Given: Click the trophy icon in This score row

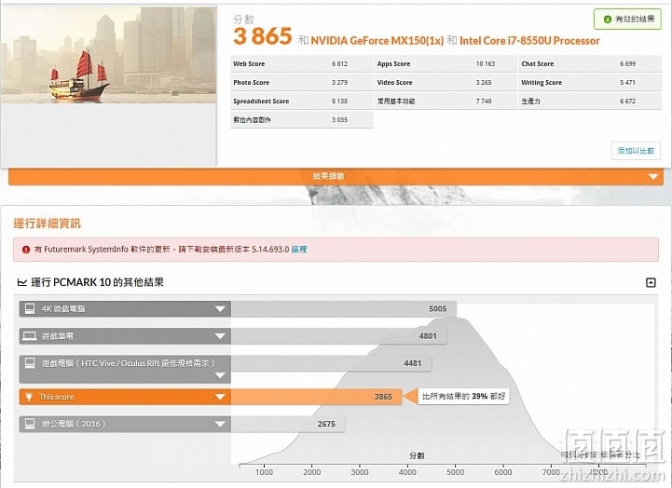Looking at the screenshot, I should 29,397.
